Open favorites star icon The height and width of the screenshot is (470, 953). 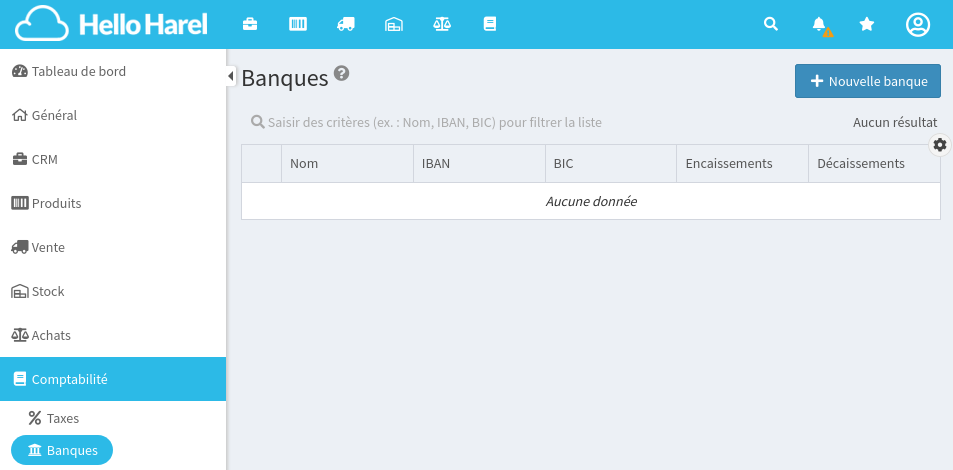pyautogui.click(x=867, y=24)
